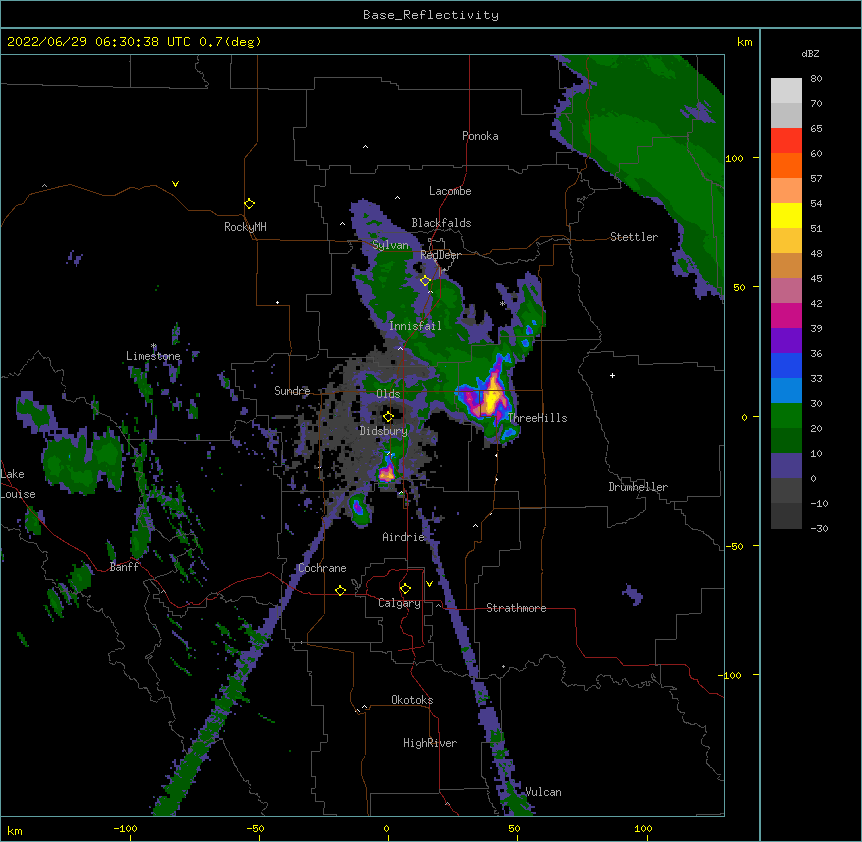Screen dimensions: 862x842
Task: Click the timestamp 2022/06/29 06:30:38 UTC
Action: [x=98, y=42]
